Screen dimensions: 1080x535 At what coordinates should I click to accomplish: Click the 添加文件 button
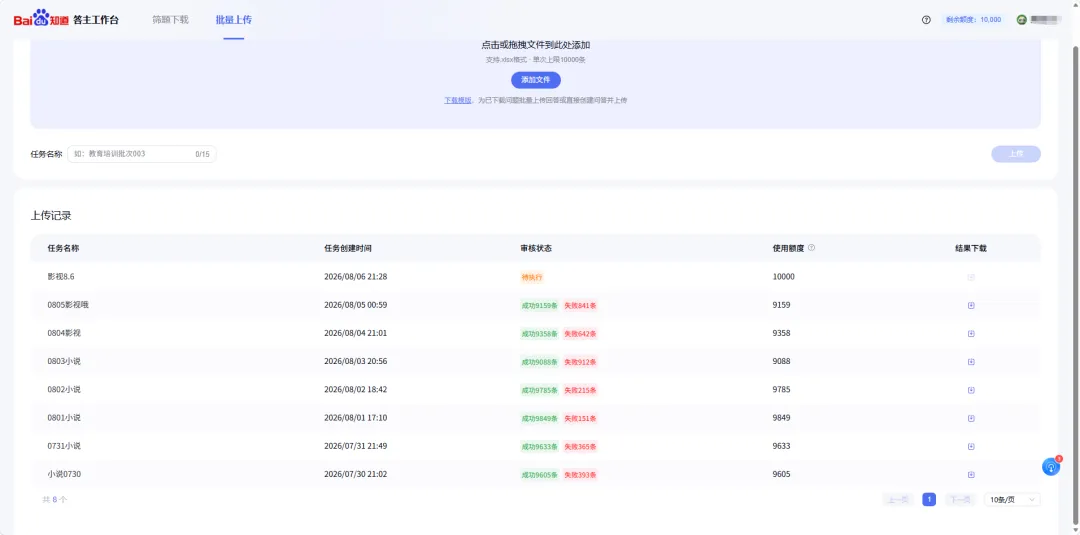click(x=536, y=80)
